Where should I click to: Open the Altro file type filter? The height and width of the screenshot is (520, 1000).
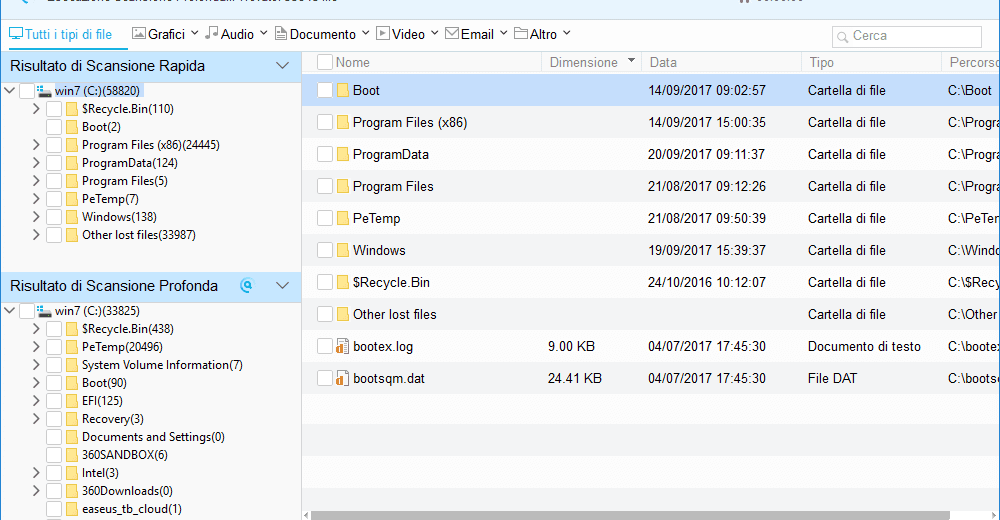tap(542, 34)
